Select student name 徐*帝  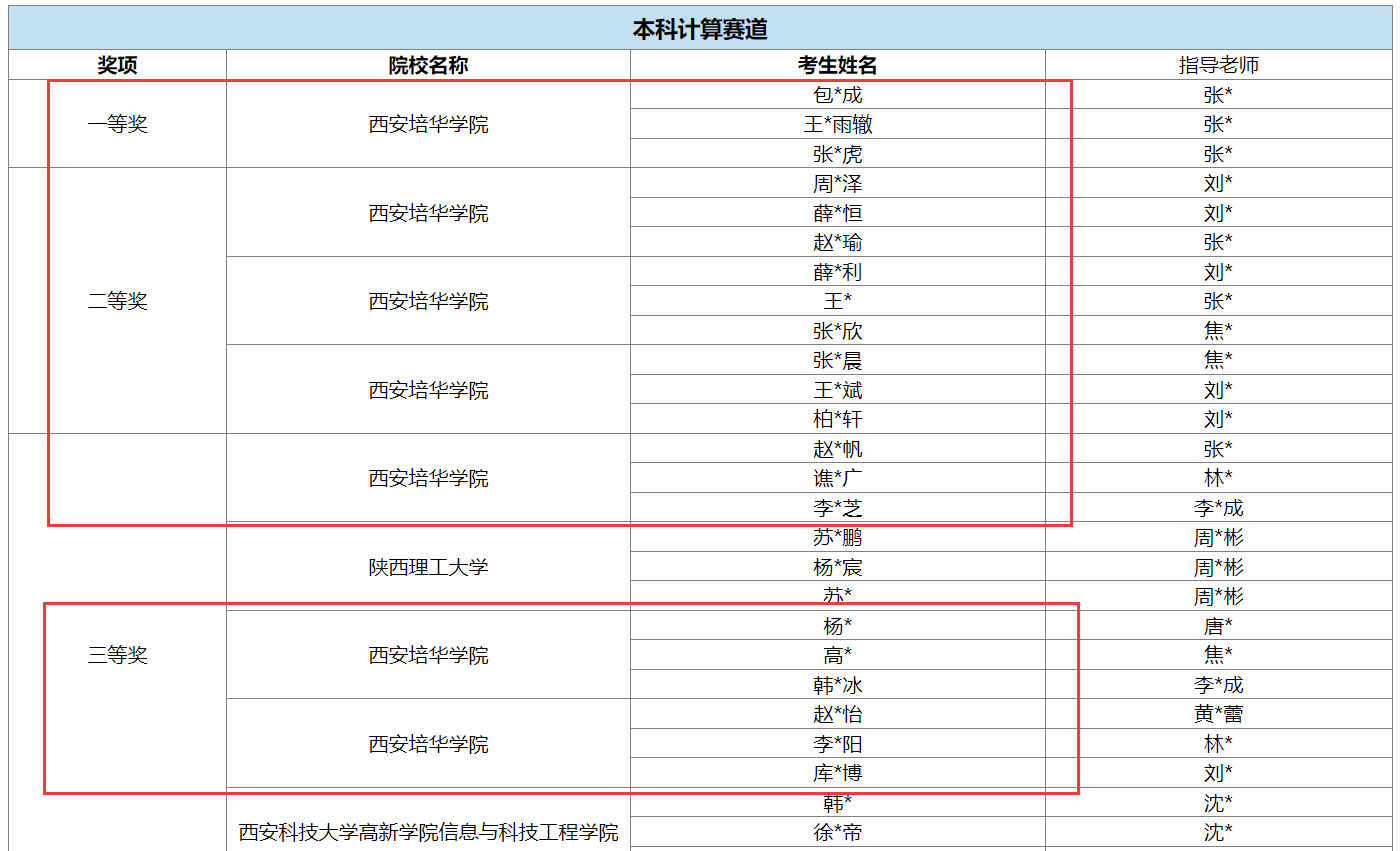click(837, 832)
